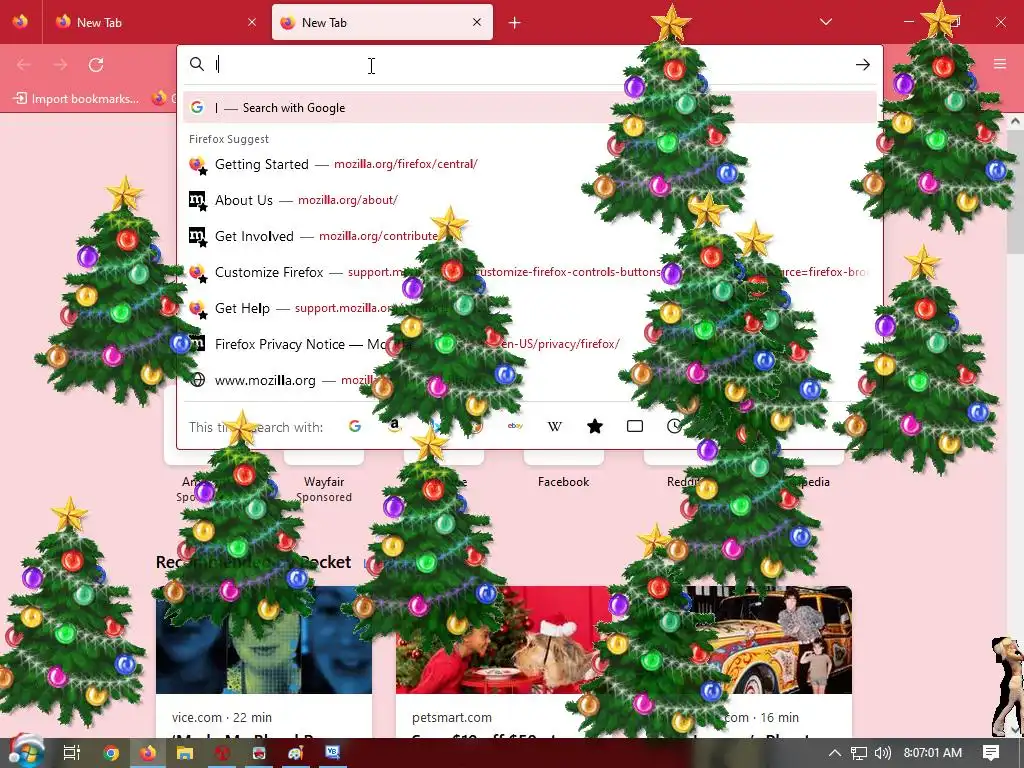The image size is (1024, 768).
Task: Click the taskbar clock showing 8:07:01 AM
Action: 933,753
